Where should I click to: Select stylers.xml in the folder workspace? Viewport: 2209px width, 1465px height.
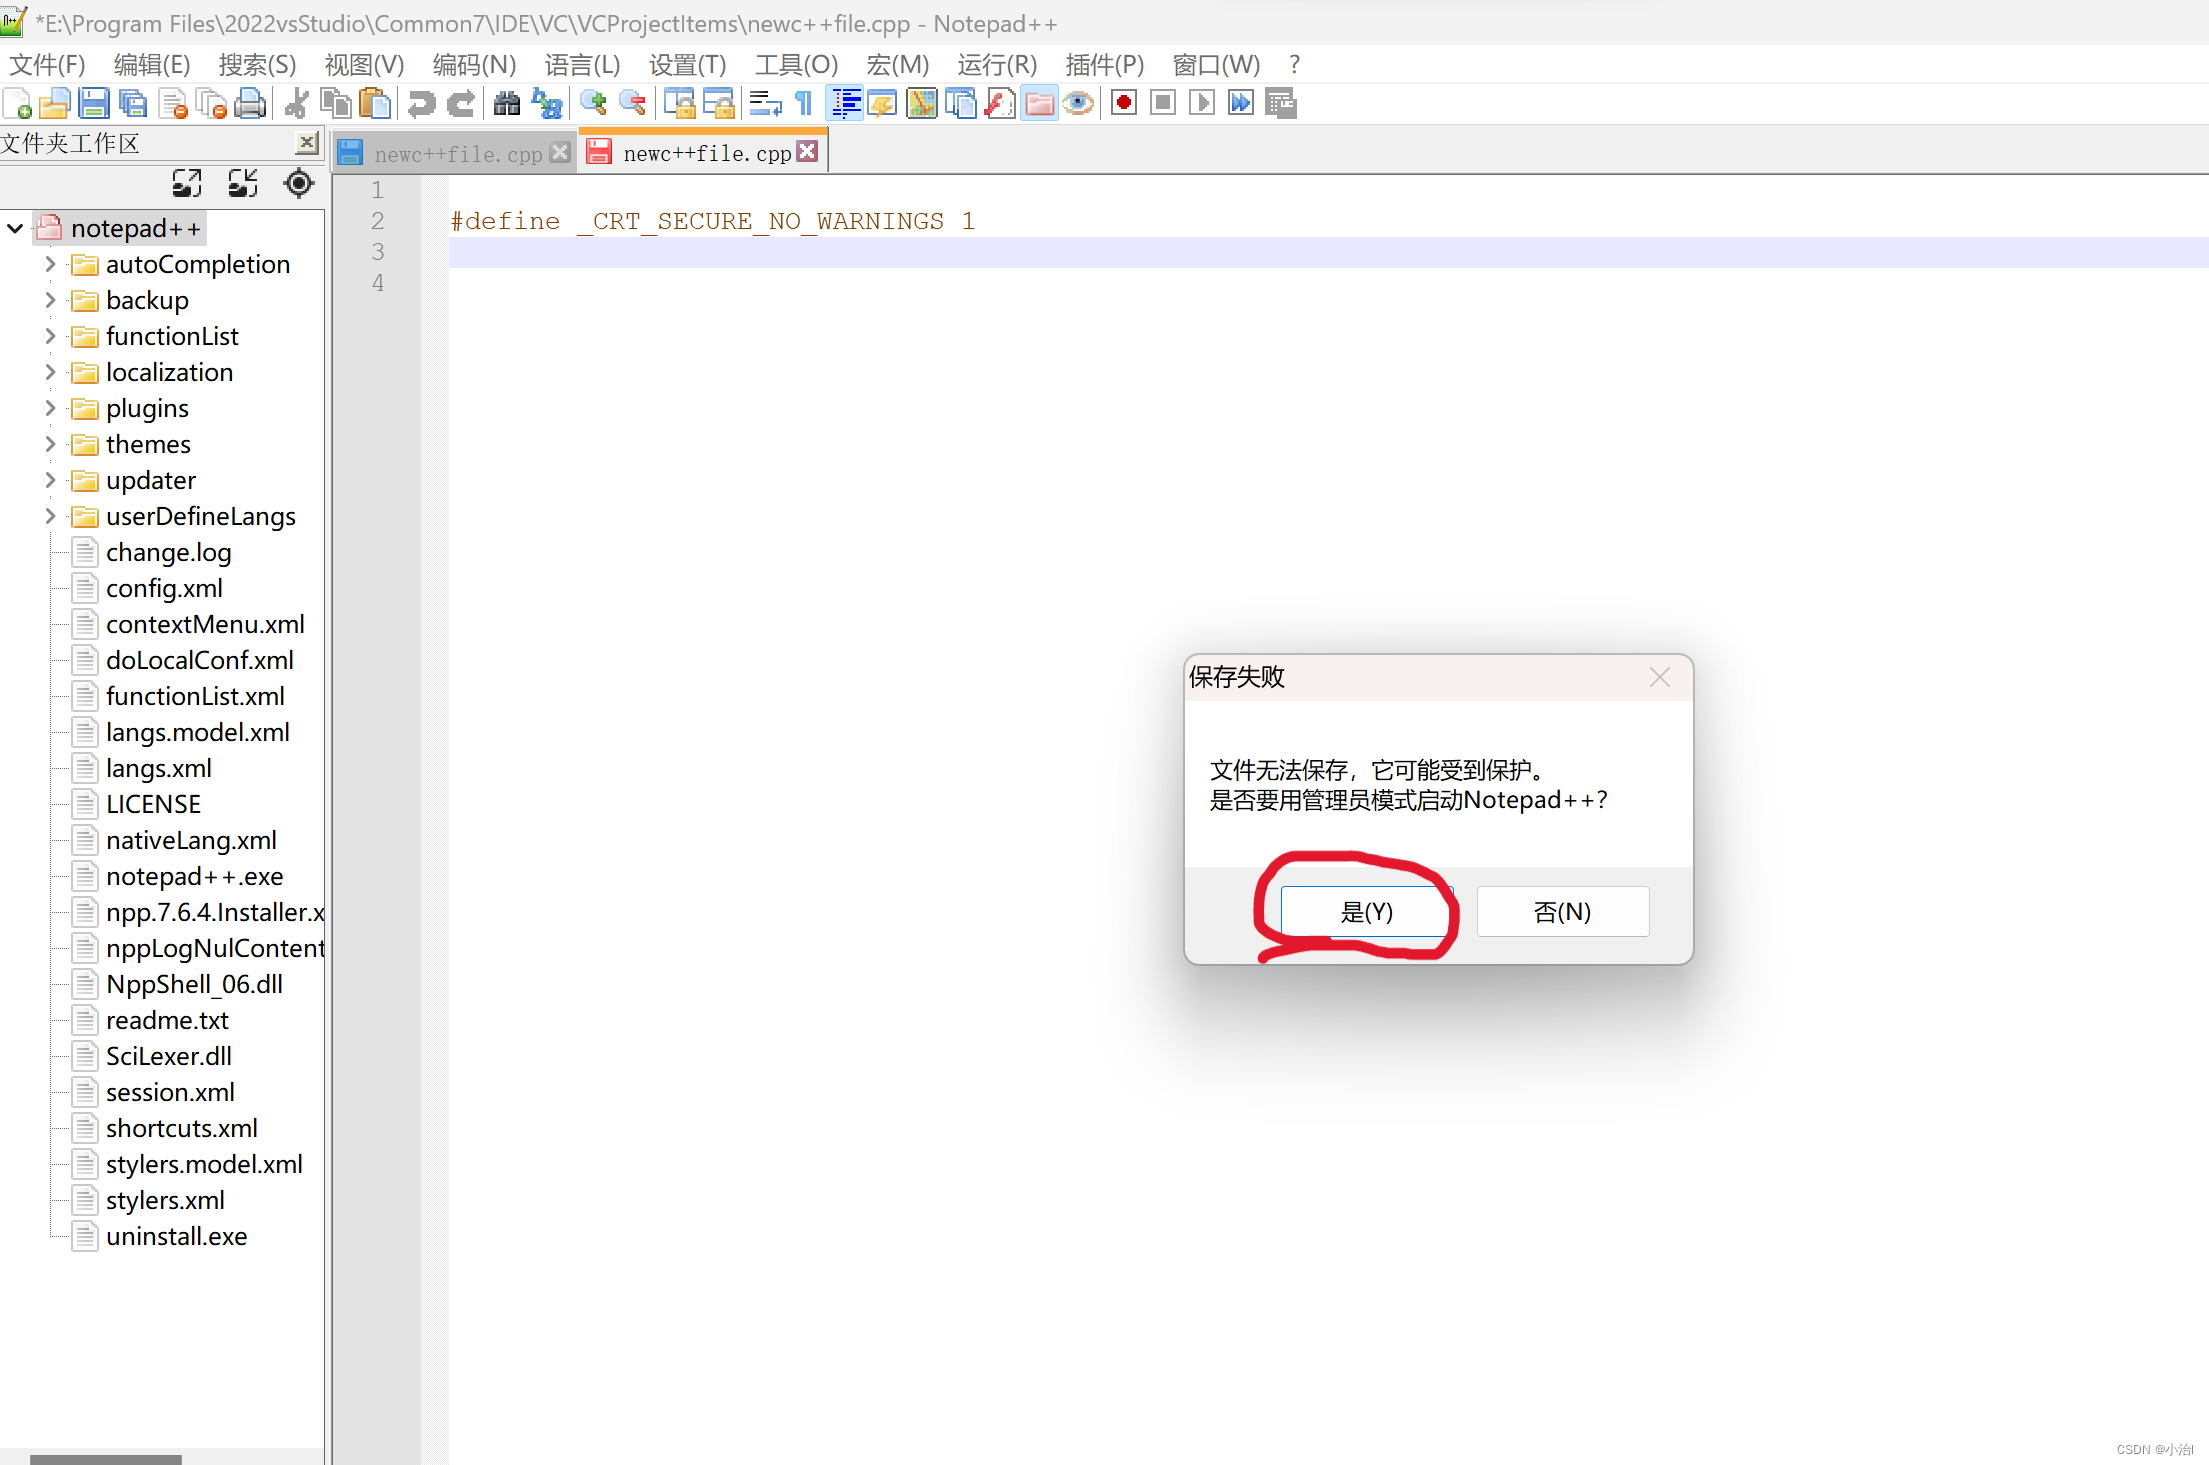(165, 1200)
